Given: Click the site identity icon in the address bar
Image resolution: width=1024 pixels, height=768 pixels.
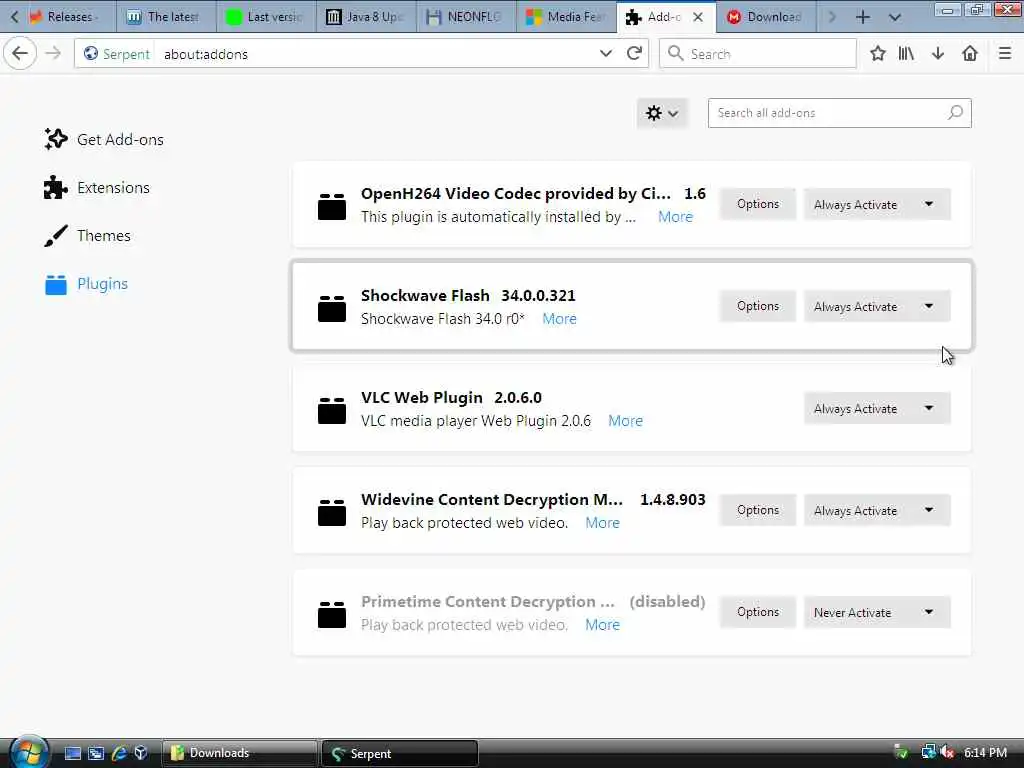Looking at the screenshot, I should 91,54.
